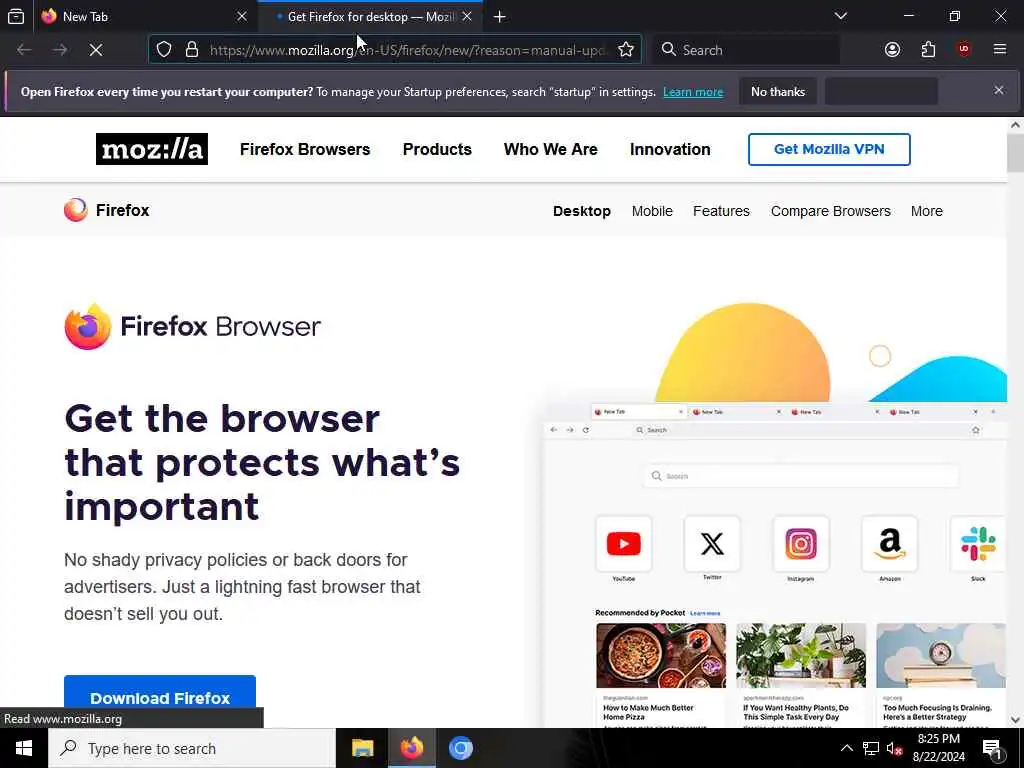Click the Slack tile in illustration
Image resolution: width=1024 pixels, height=768 pixels.
[x=978, y=543]
